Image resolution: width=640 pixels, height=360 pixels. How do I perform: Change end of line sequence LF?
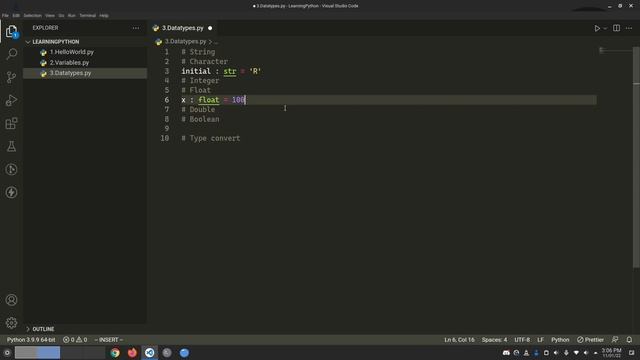pos(540,340)
